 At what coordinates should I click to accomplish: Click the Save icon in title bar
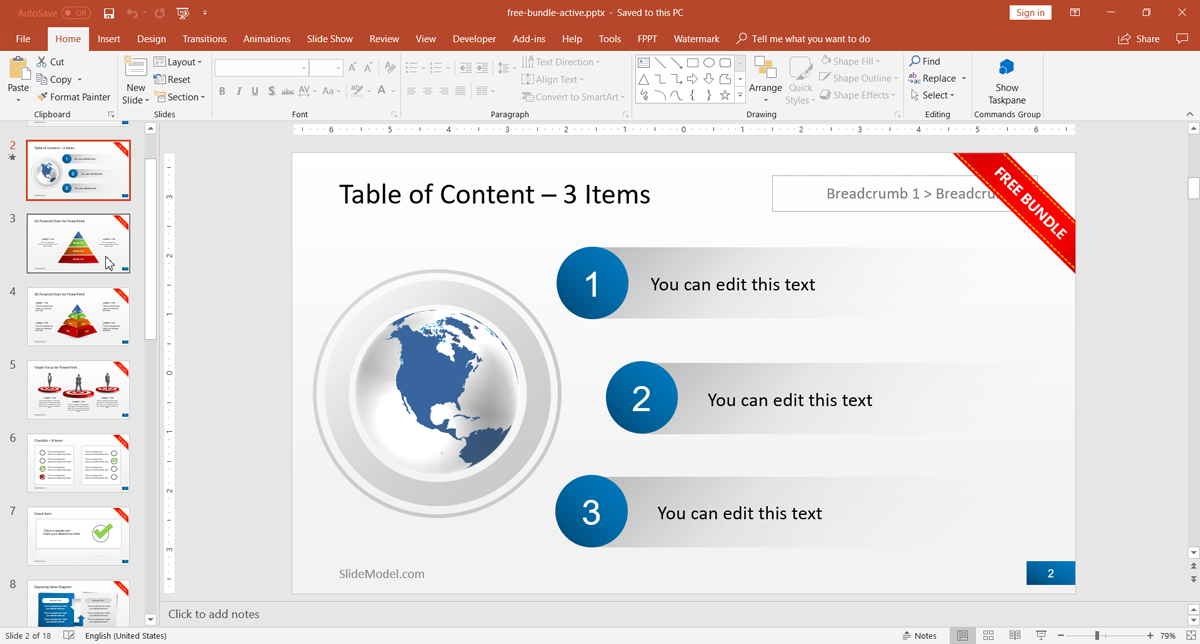(109, 13)
